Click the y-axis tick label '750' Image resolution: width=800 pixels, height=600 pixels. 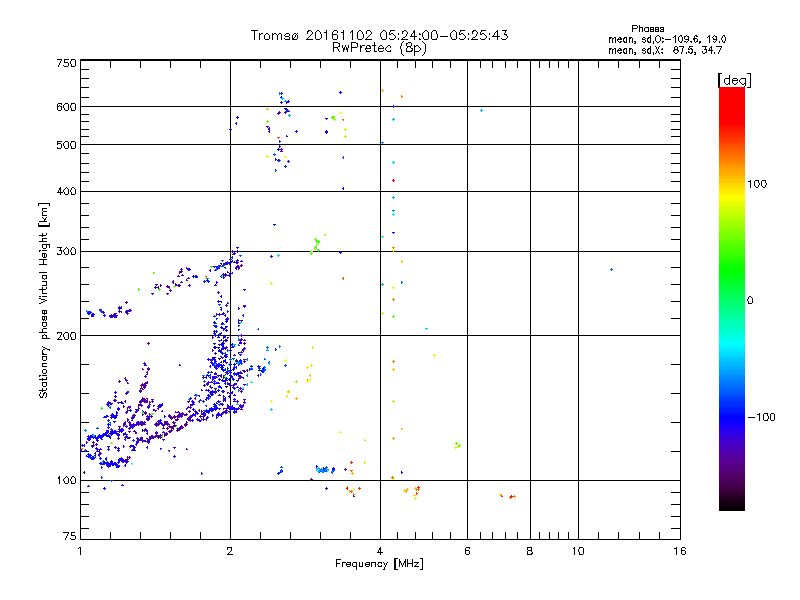click(66, 63)
